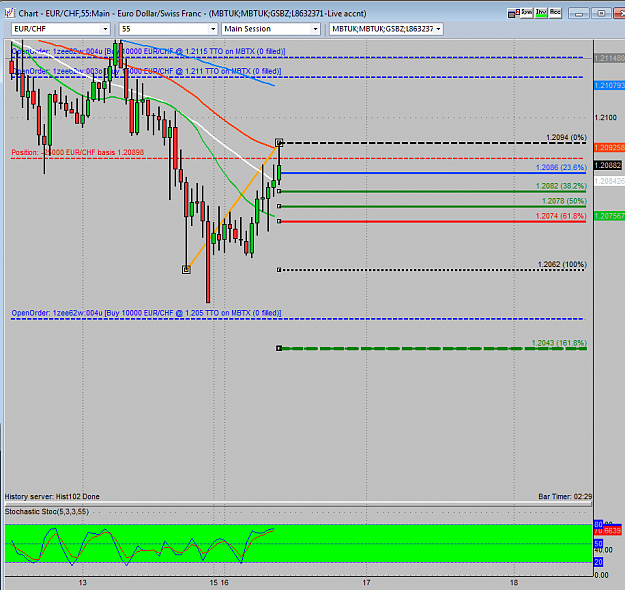Click the 50% Fibonacci level handle

(279, 206)
